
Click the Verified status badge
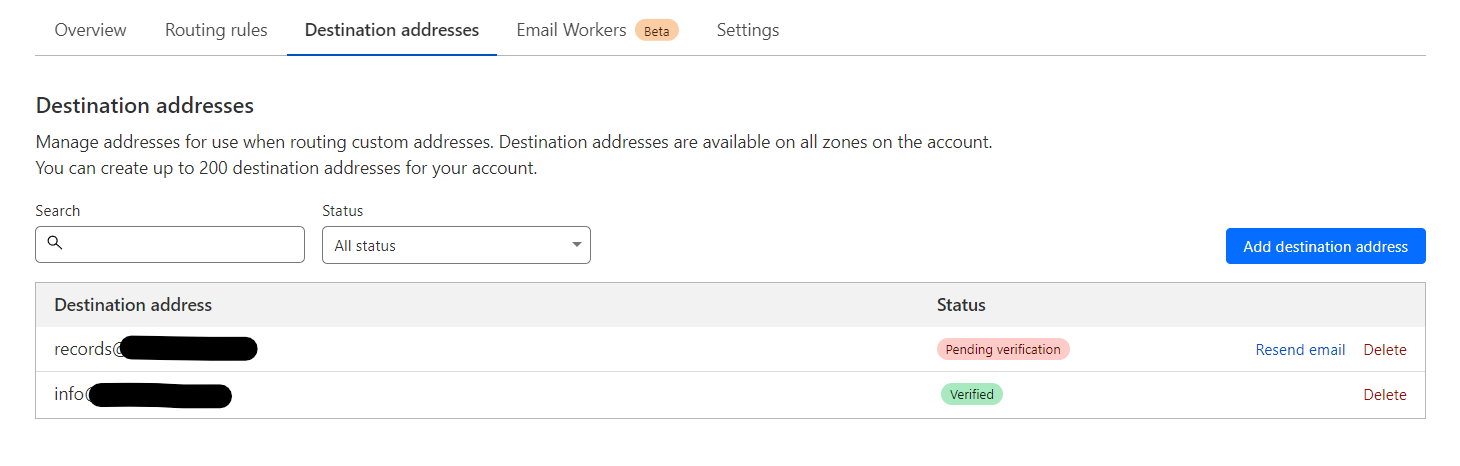[971, 394]
